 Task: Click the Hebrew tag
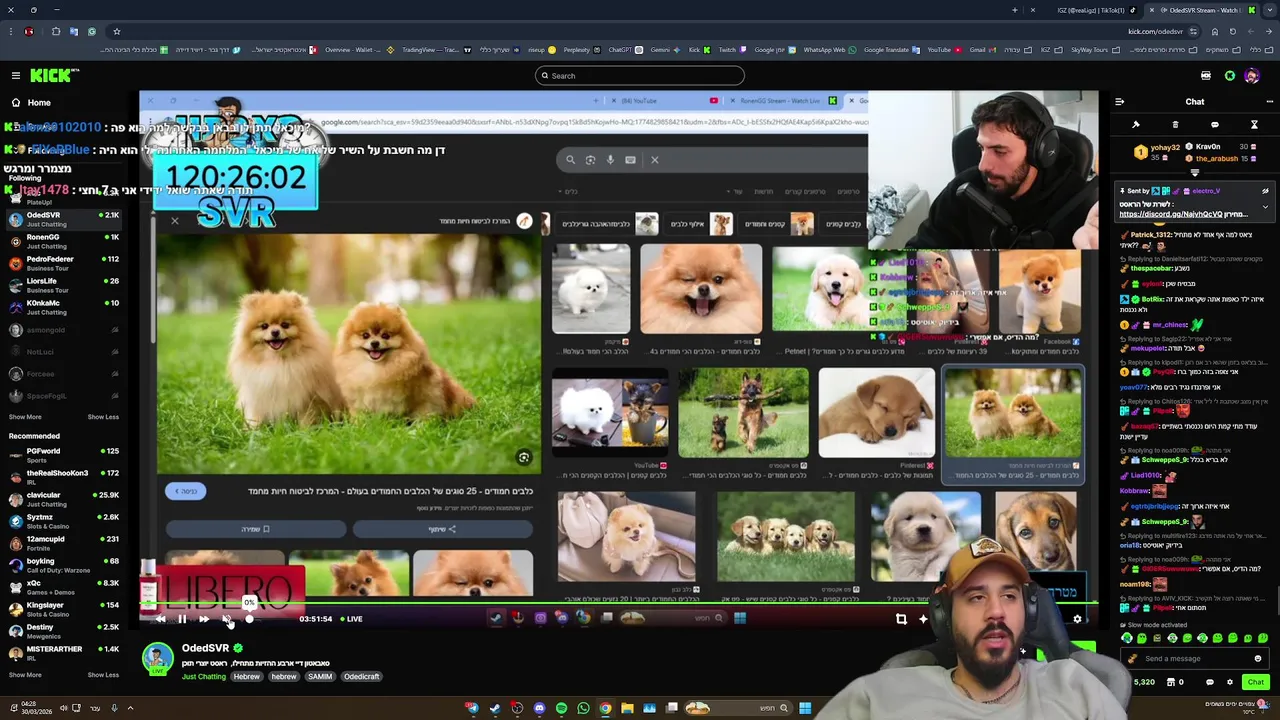(x=246, y=677)
